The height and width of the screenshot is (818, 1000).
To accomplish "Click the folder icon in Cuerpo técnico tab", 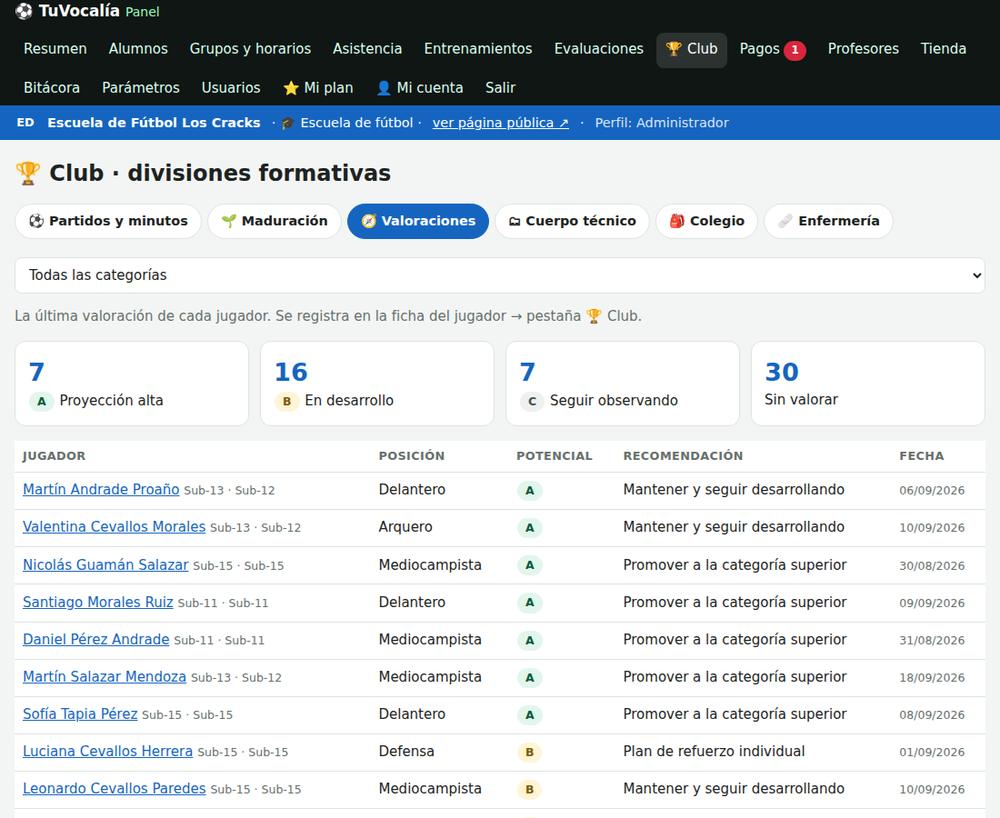I will [514, 221].
